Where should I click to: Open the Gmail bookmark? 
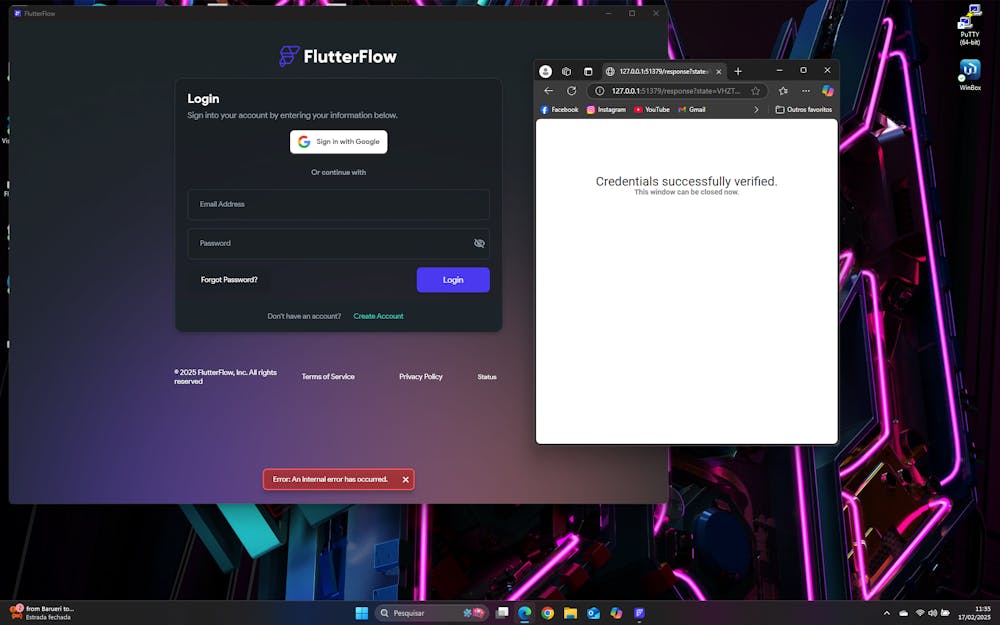point(692,110)
